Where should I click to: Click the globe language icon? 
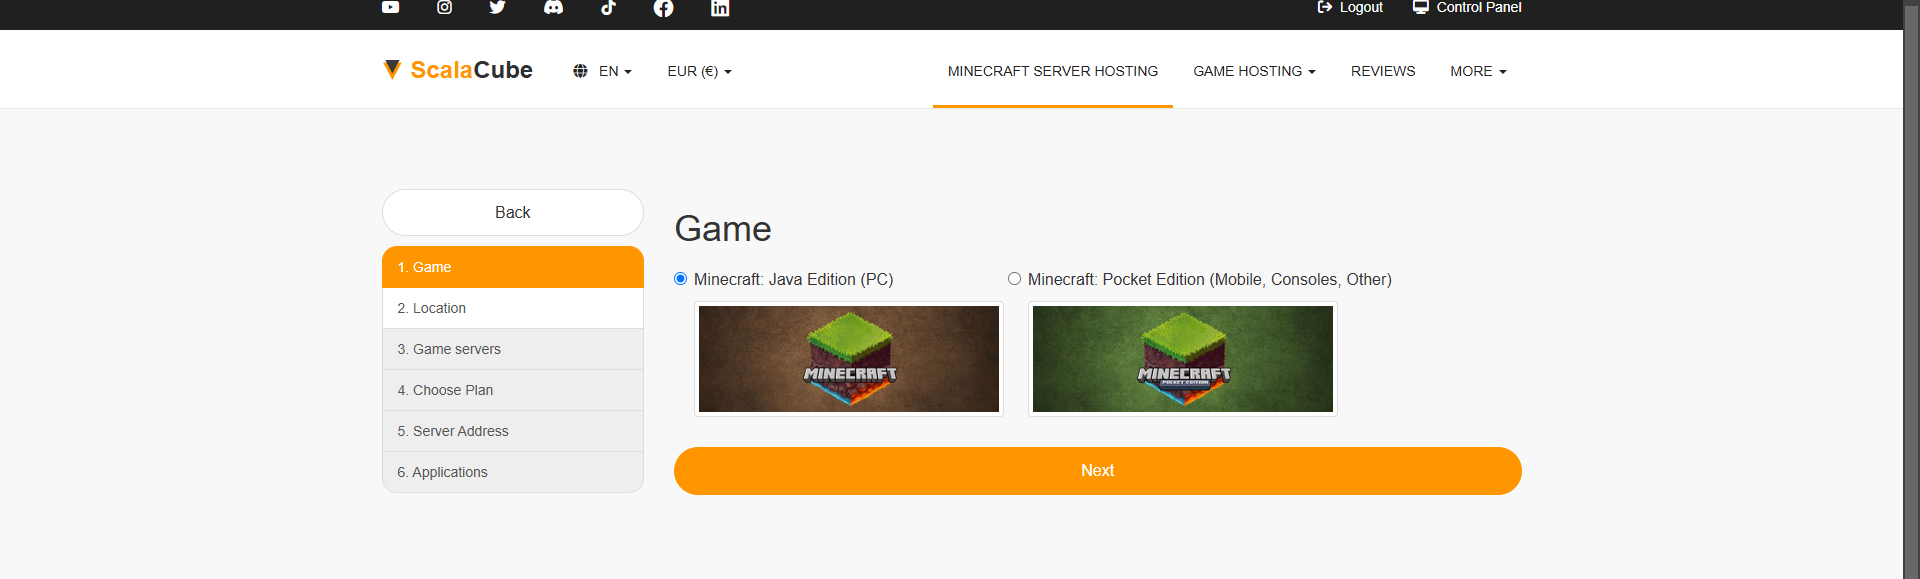point(580,71)
